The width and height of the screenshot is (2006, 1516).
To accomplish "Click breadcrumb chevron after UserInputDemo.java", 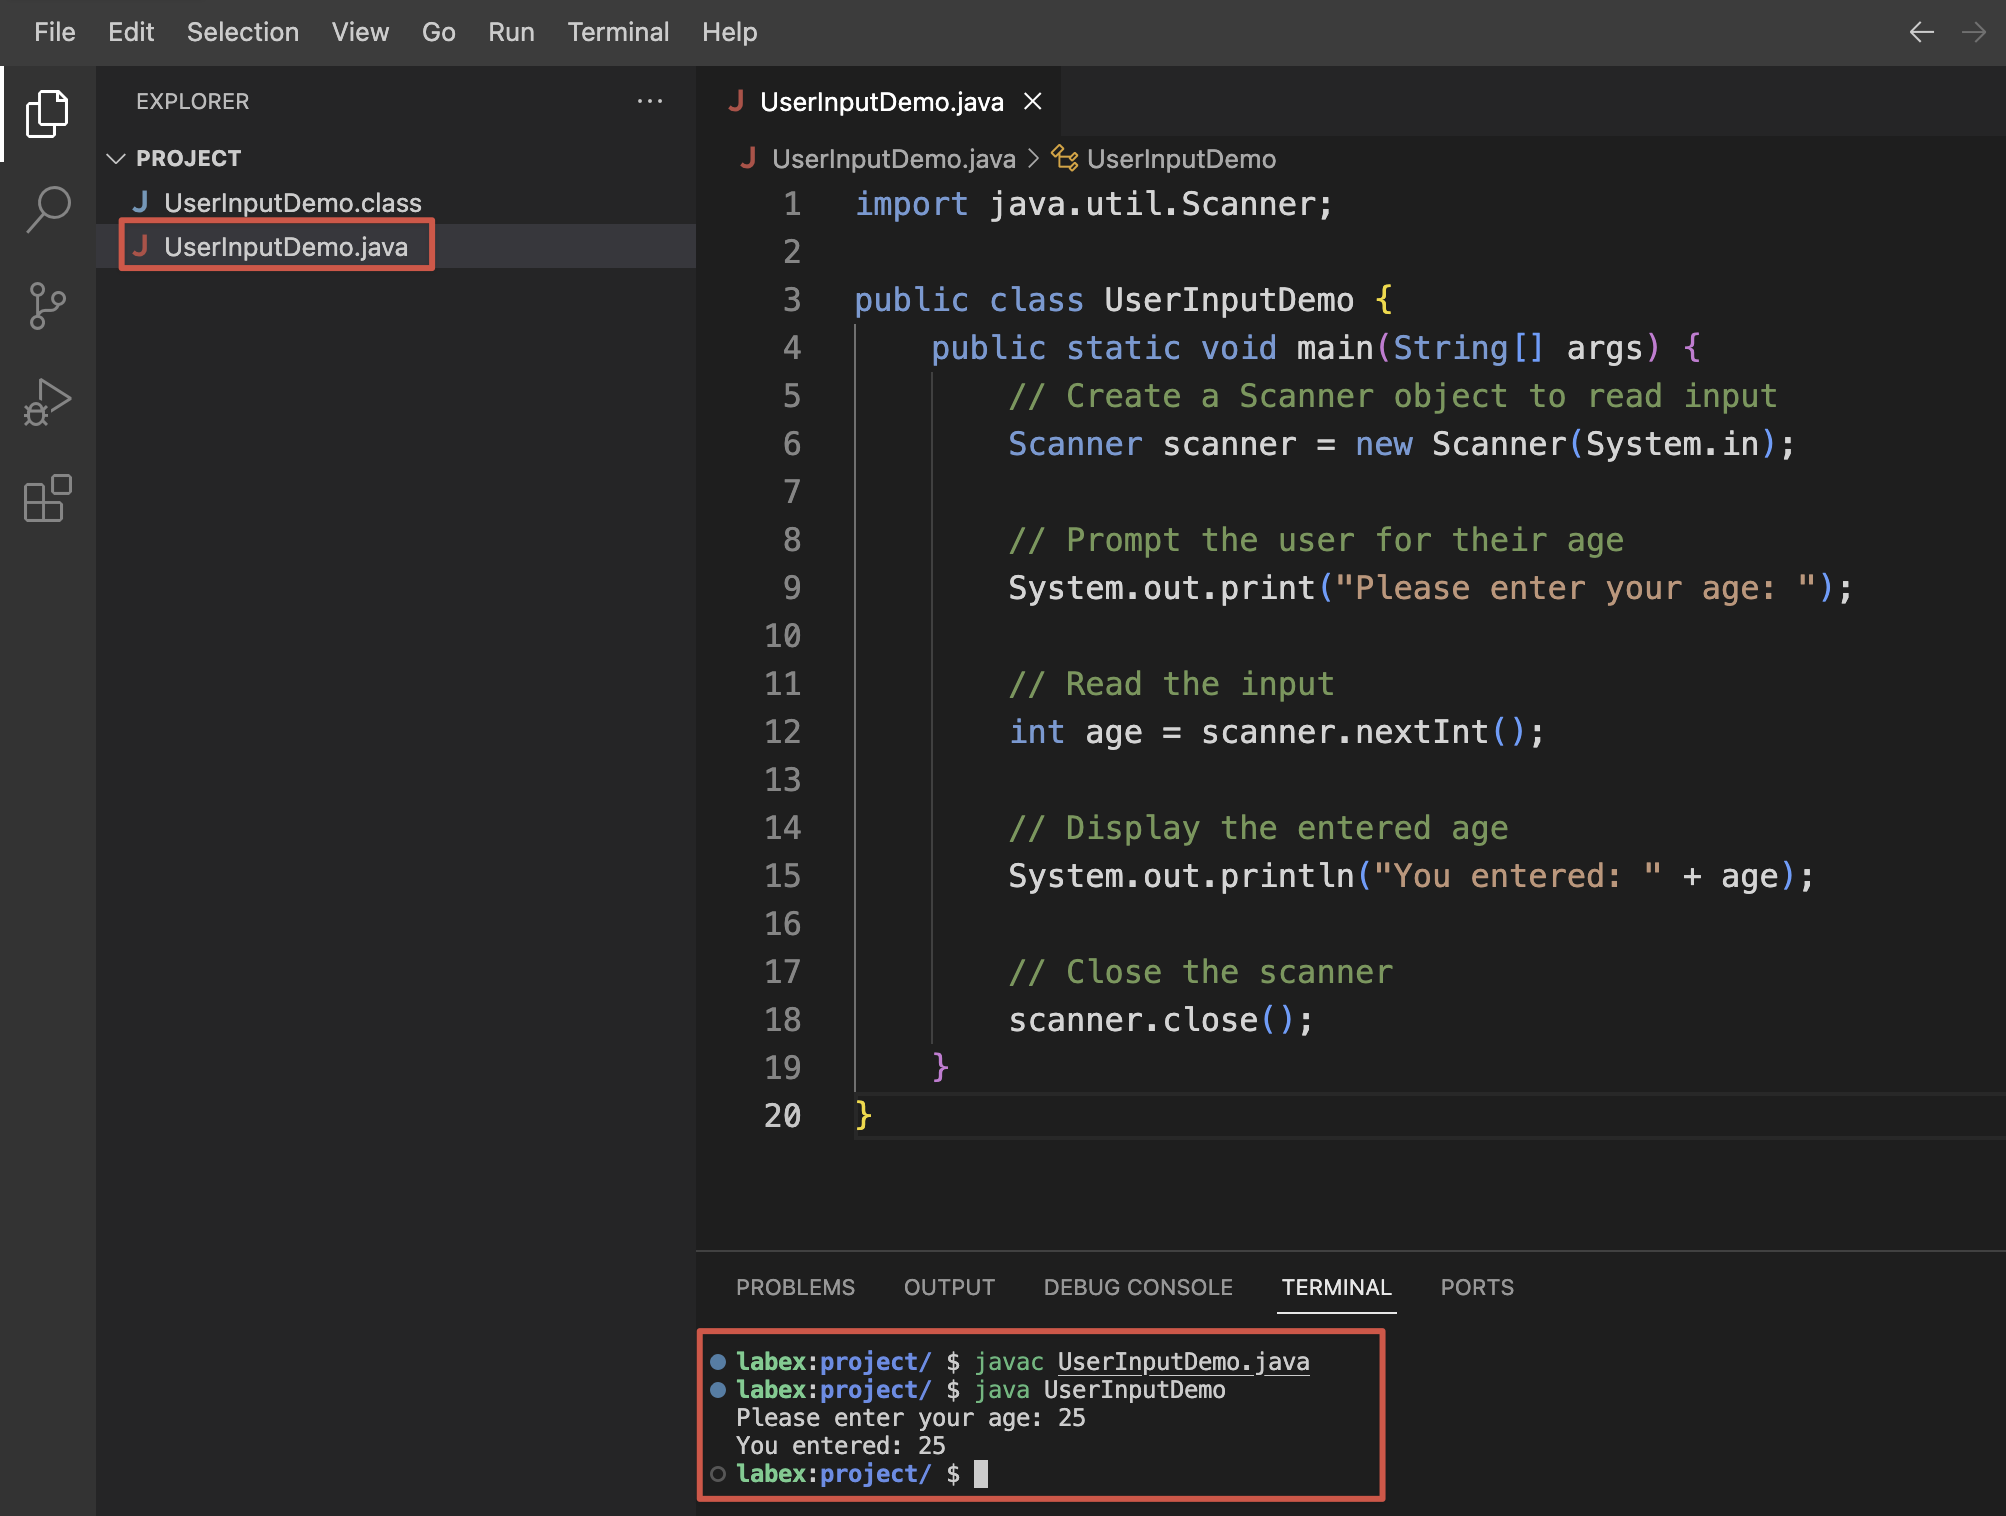I will point(1034,158).
